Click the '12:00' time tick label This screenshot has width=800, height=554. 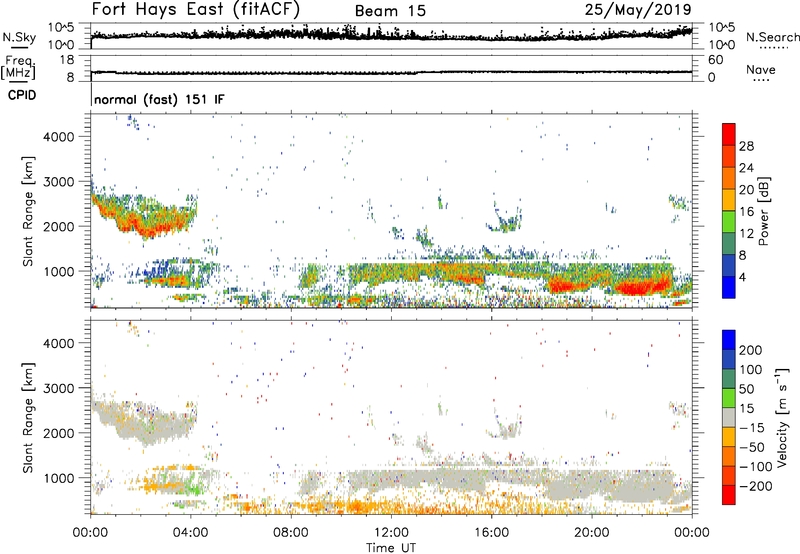click(391, 533)
